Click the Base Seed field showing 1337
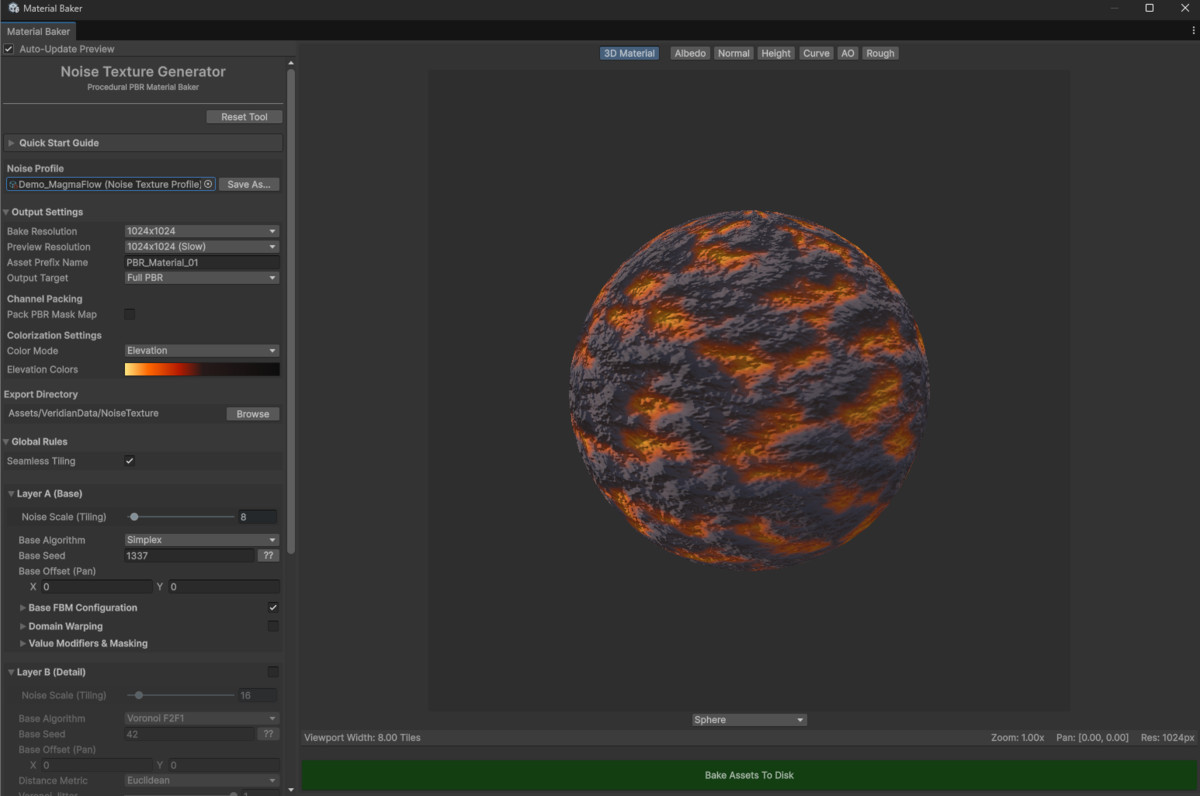Screen dimensions: 1200x796 point(189,555)
